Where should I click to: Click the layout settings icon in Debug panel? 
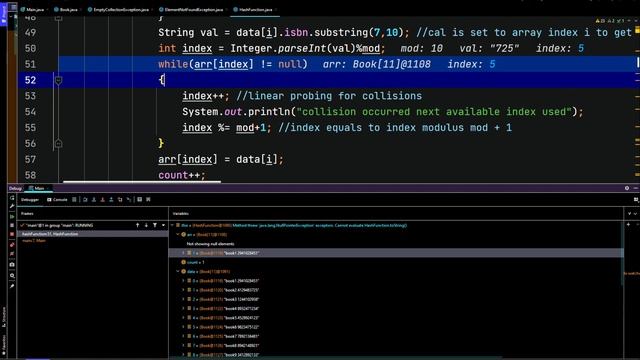[636, 200]
